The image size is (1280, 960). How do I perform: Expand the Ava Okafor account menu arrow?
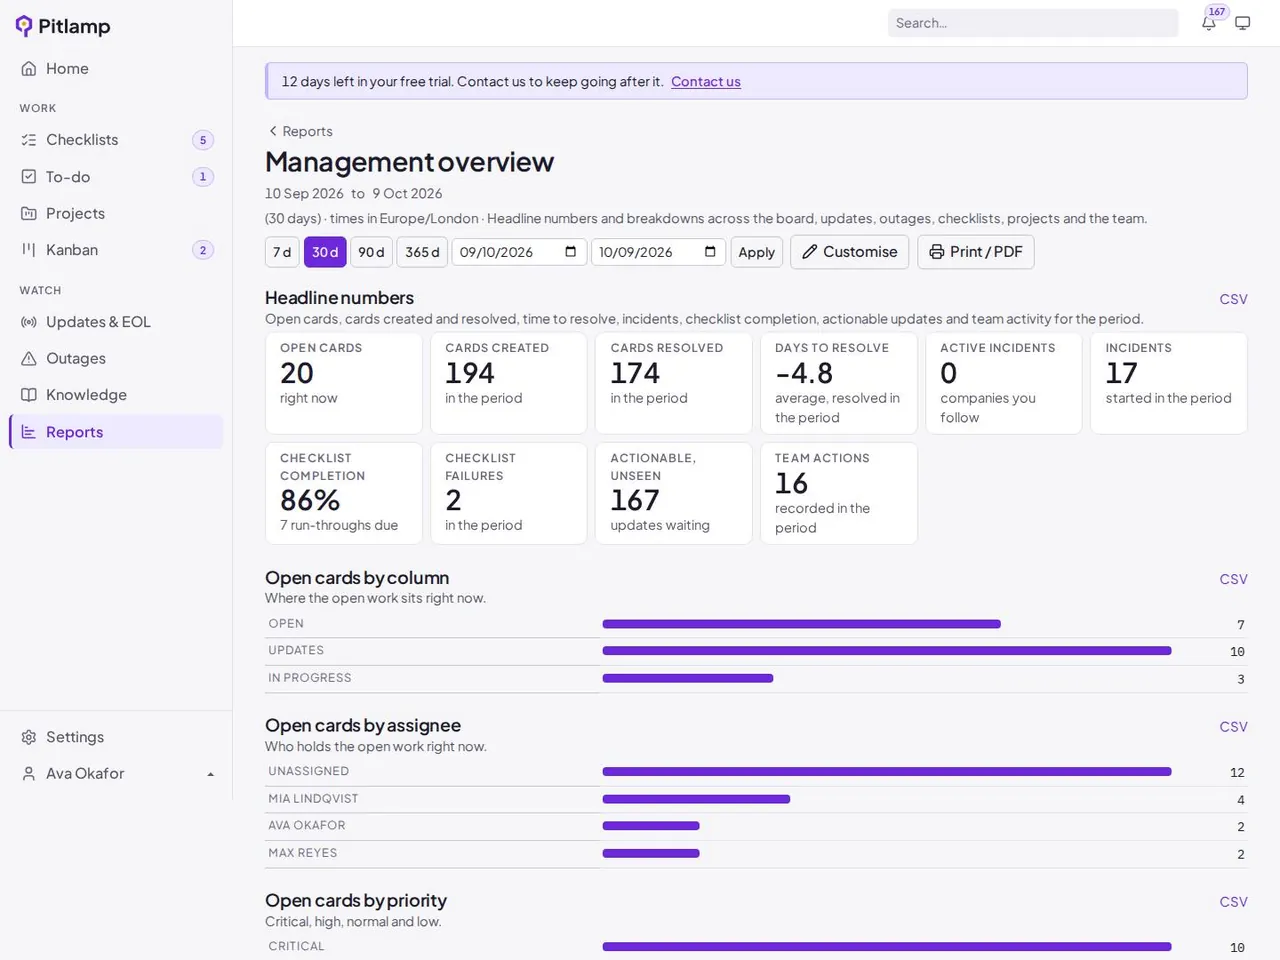pyautogui.click(x=210, y=775)
